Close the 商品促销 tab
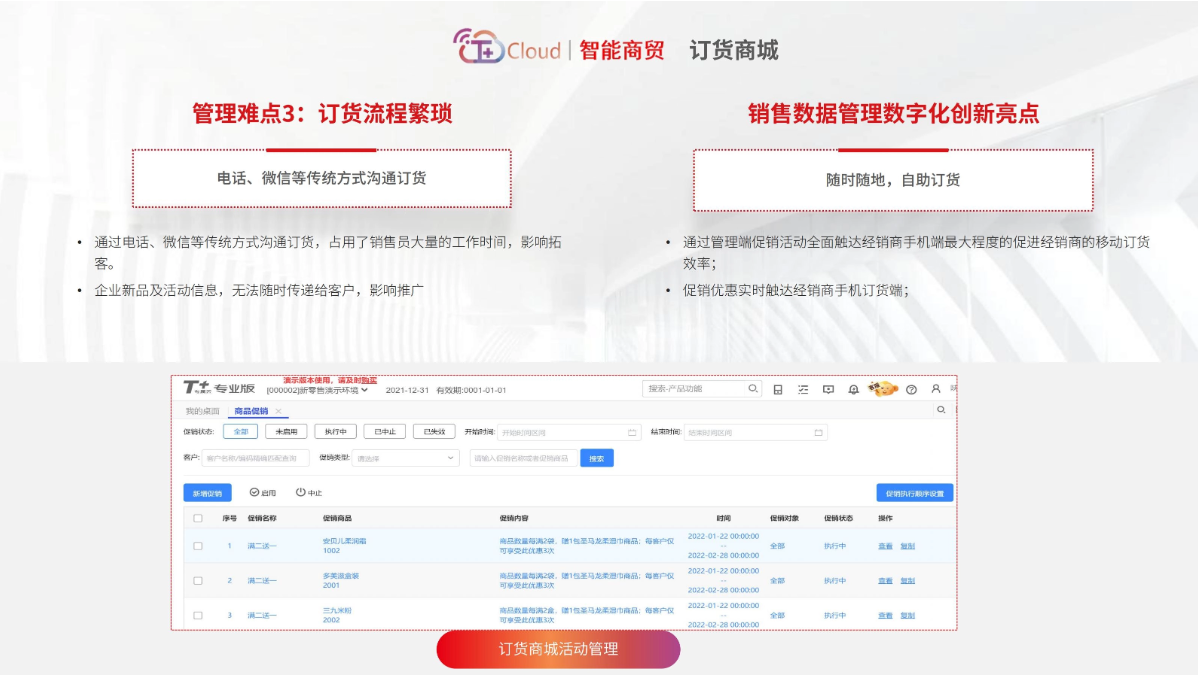 [x=278, y=411]
